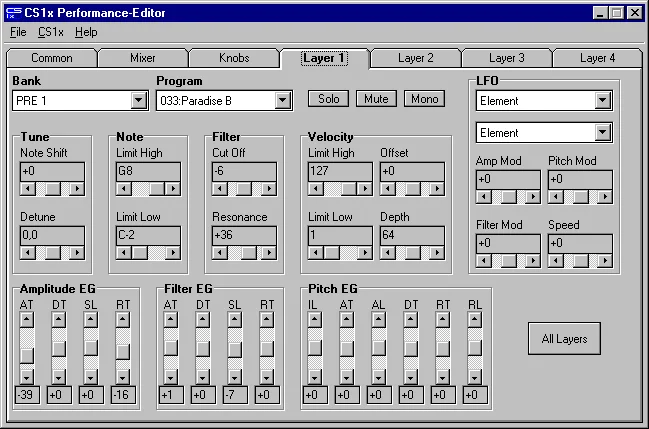The width and height of the screenshot is (649, 429).
Task: Increase Velocity Limit Low with right arrow
Action: pos(365,253)
